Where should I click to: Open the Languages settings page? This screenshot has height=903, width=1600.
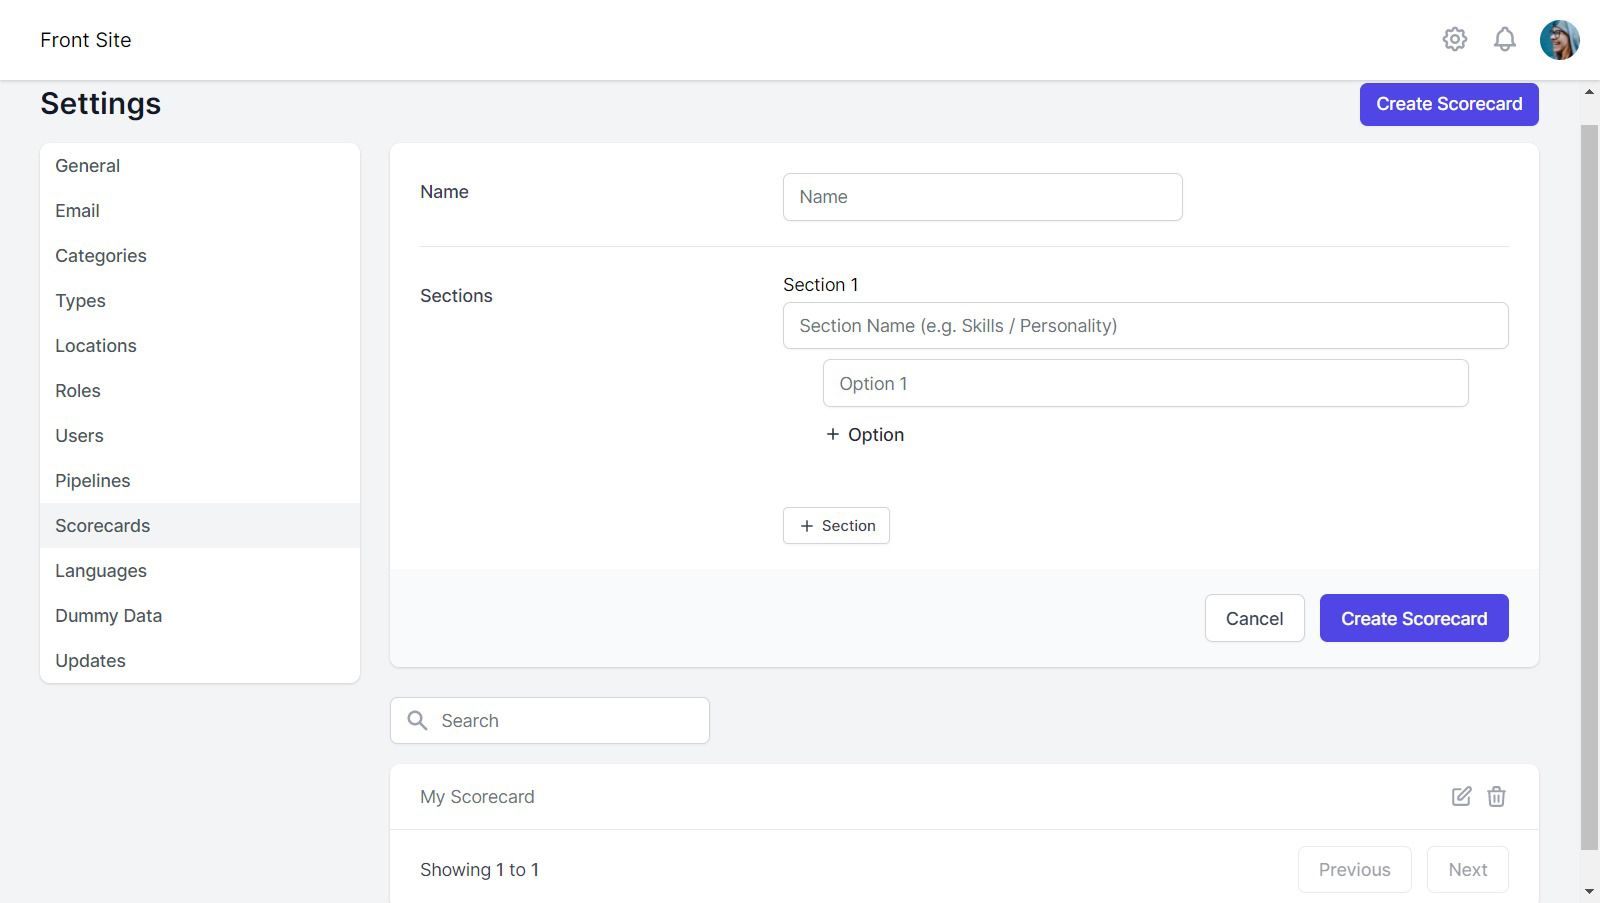click(x=100, y=570)
